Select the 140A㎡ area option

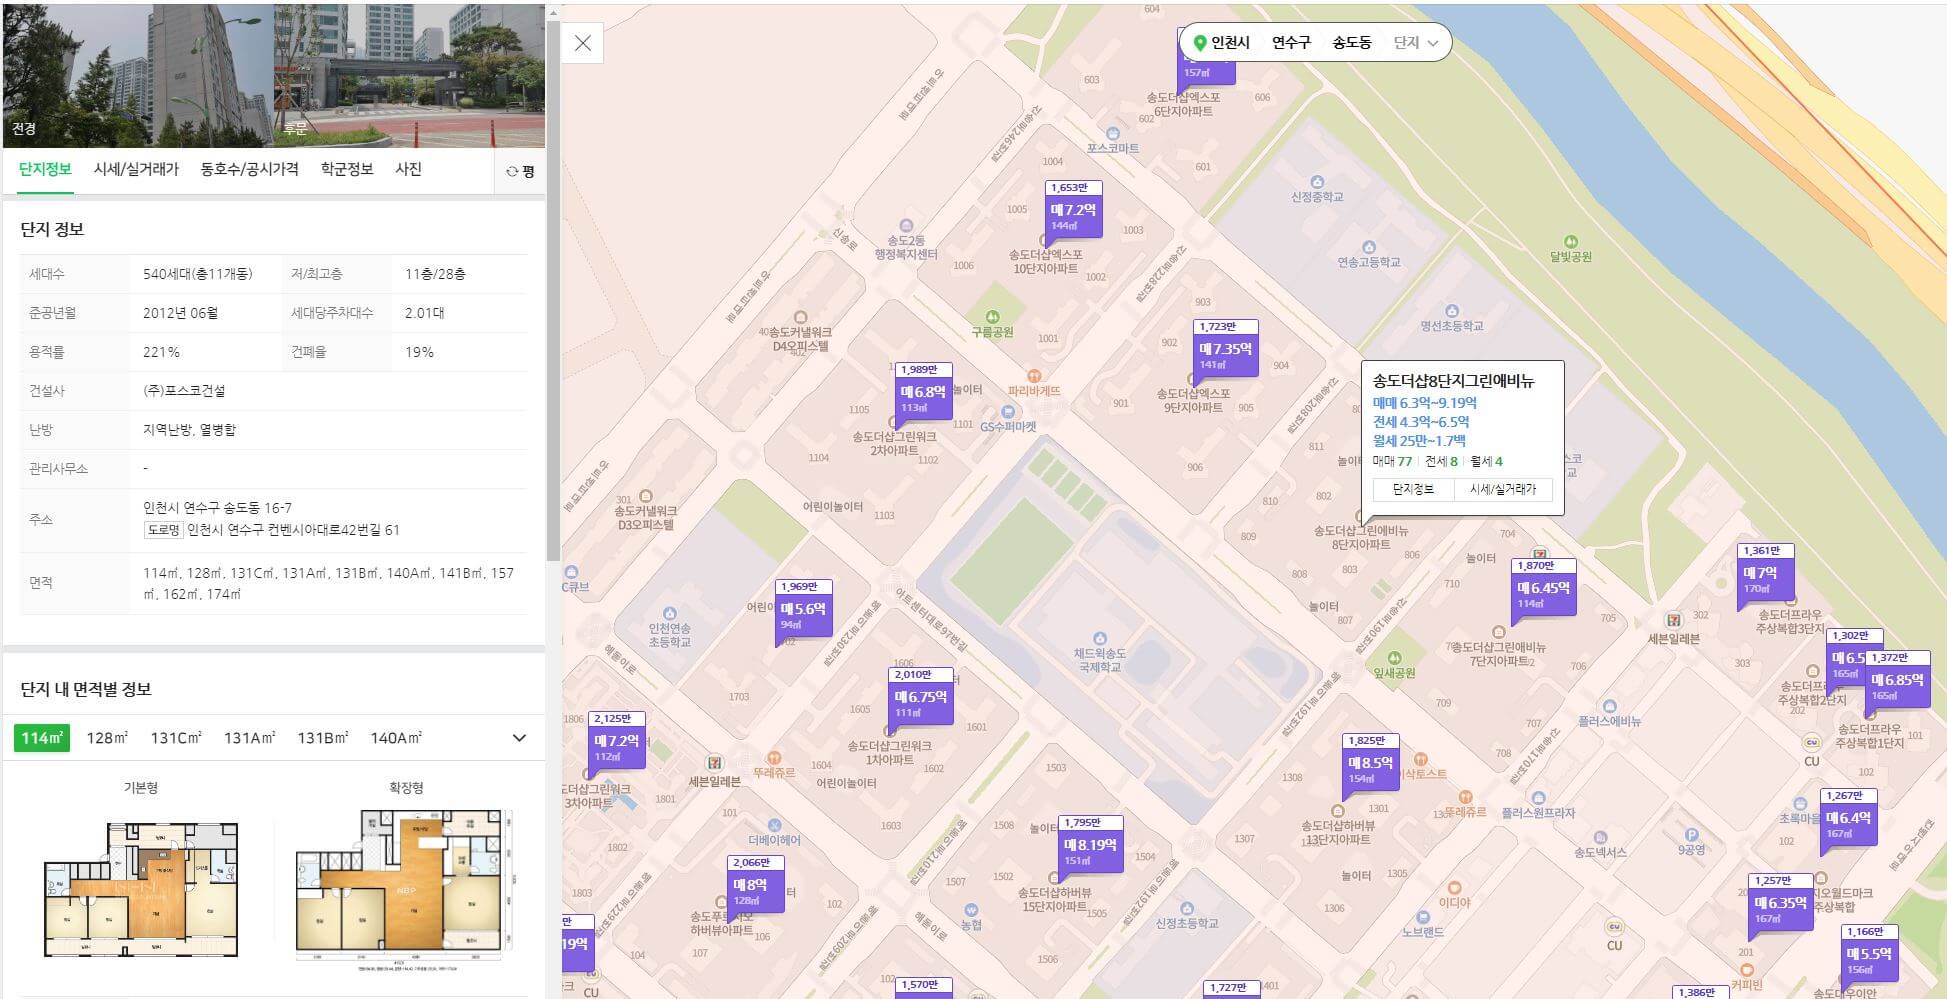(396, 738)
